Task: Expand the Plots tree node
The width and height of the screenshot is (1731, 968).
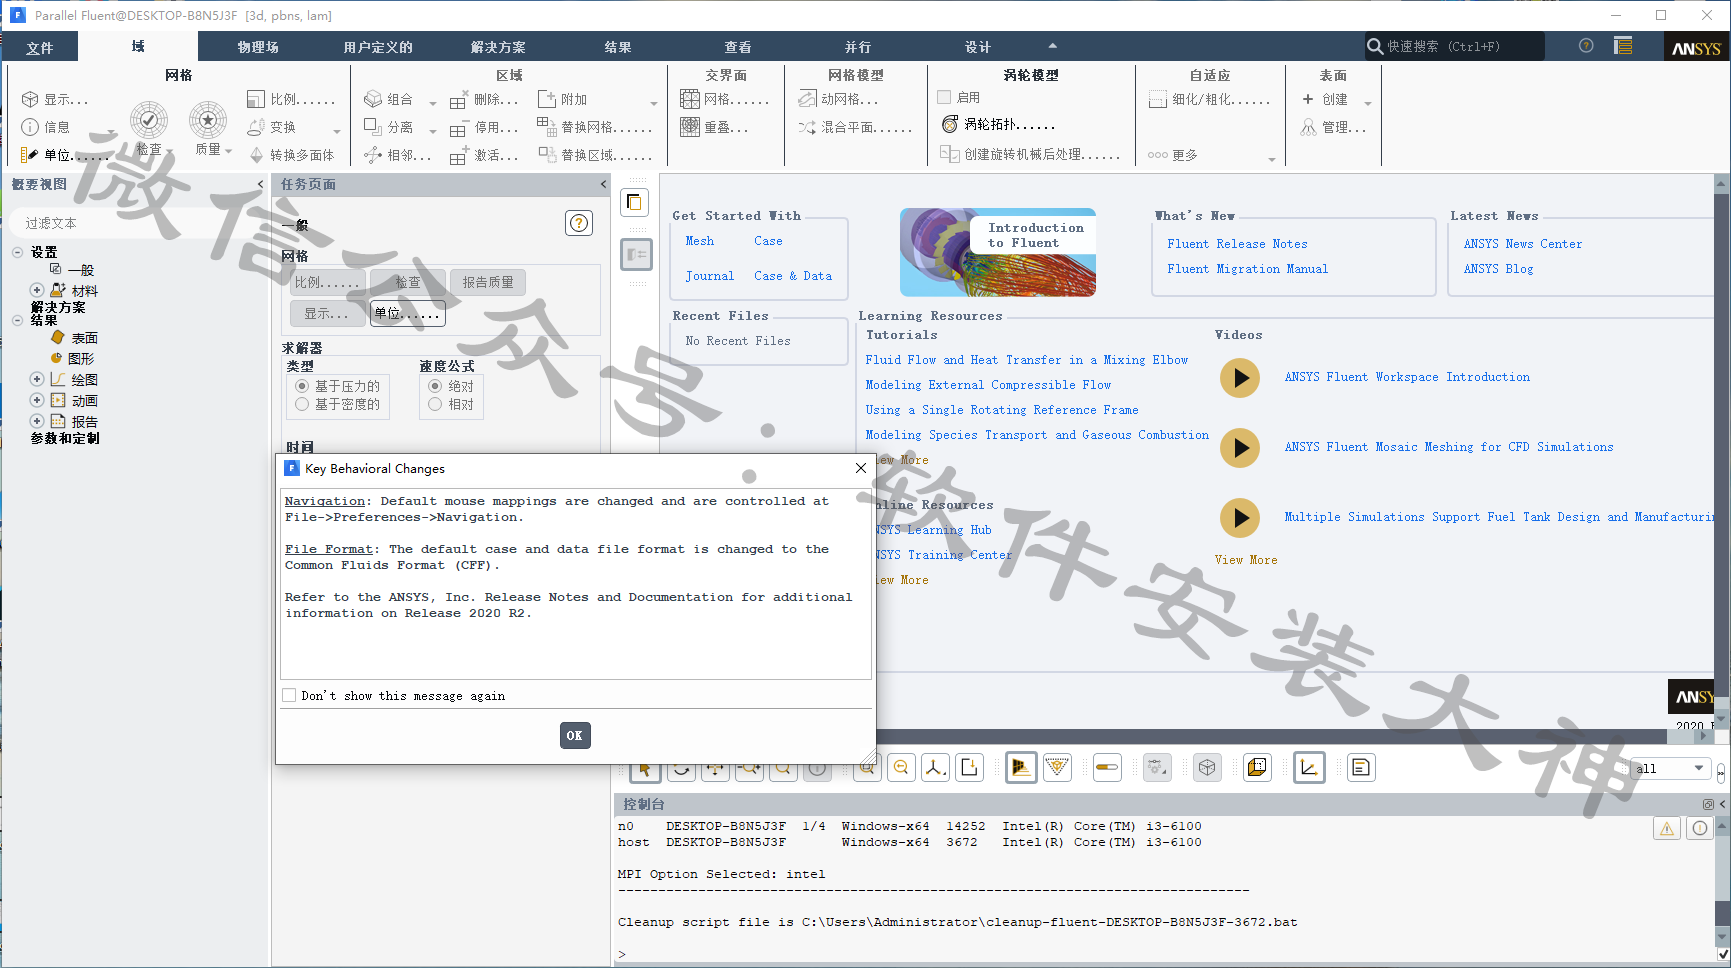Action: pyautogui.click(x=37, y=379)
